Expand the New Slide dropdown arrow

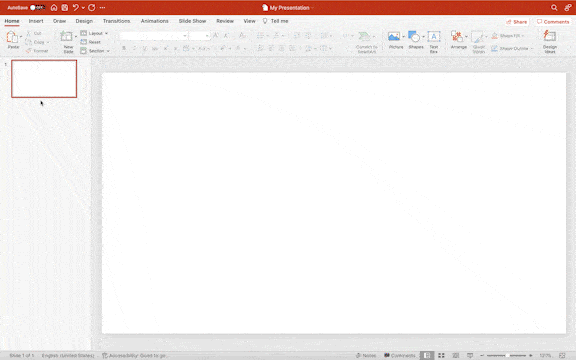pyautogui.click(x=76, y=36)
